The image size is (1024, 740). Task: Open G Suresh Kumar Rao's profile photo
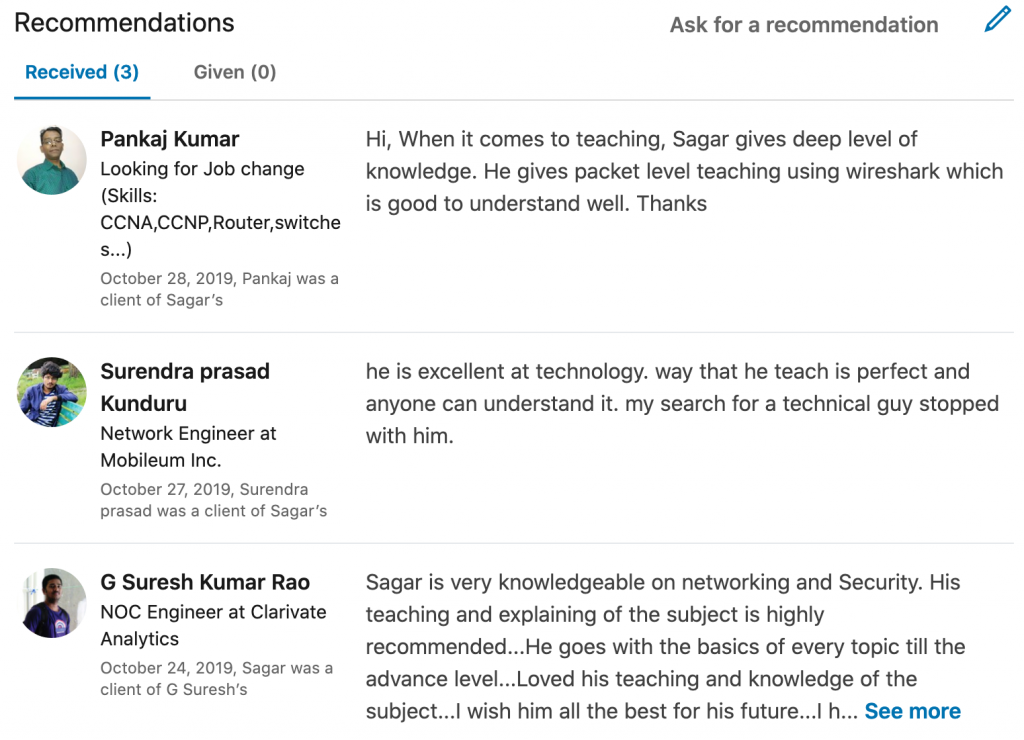(52, 603)
